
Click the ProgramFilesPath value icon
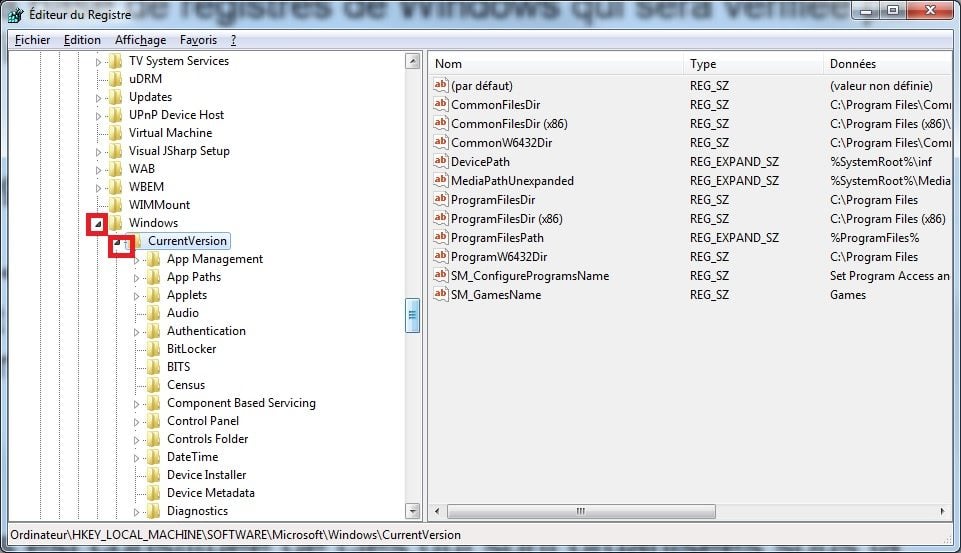[x=441, y=237]
